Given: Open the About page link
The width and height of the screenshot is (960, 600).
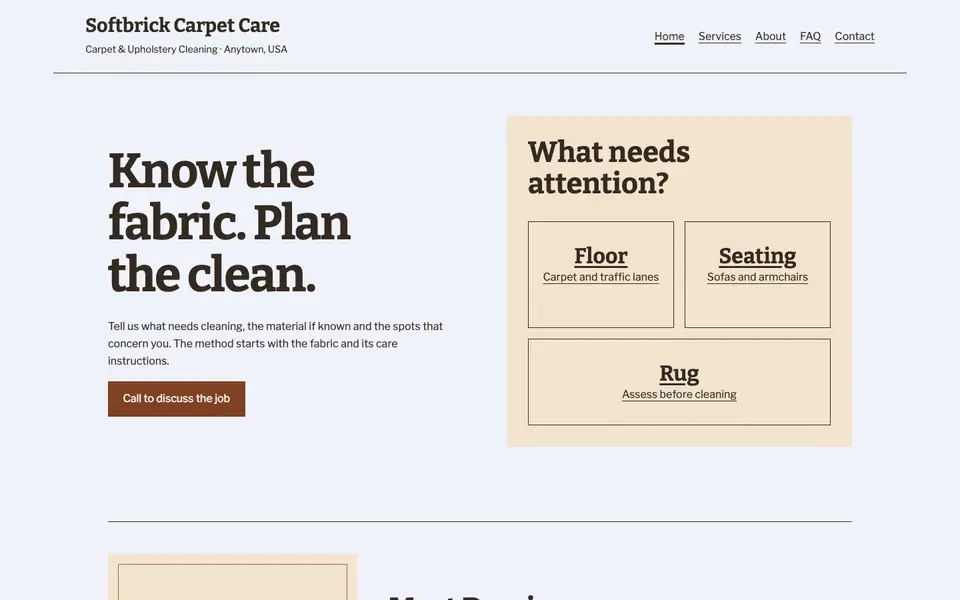Looking at the screenshot, I should pos(770,36).
